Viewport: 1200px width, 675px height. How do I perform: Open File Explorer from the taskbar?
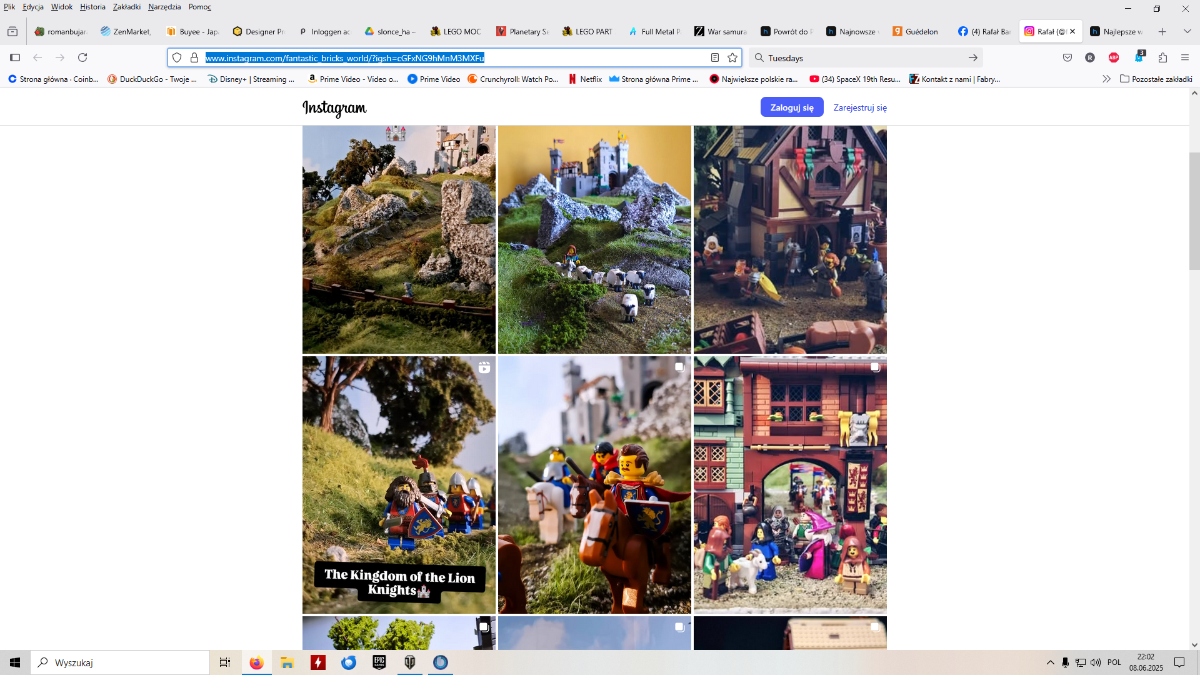coord(287,662)
